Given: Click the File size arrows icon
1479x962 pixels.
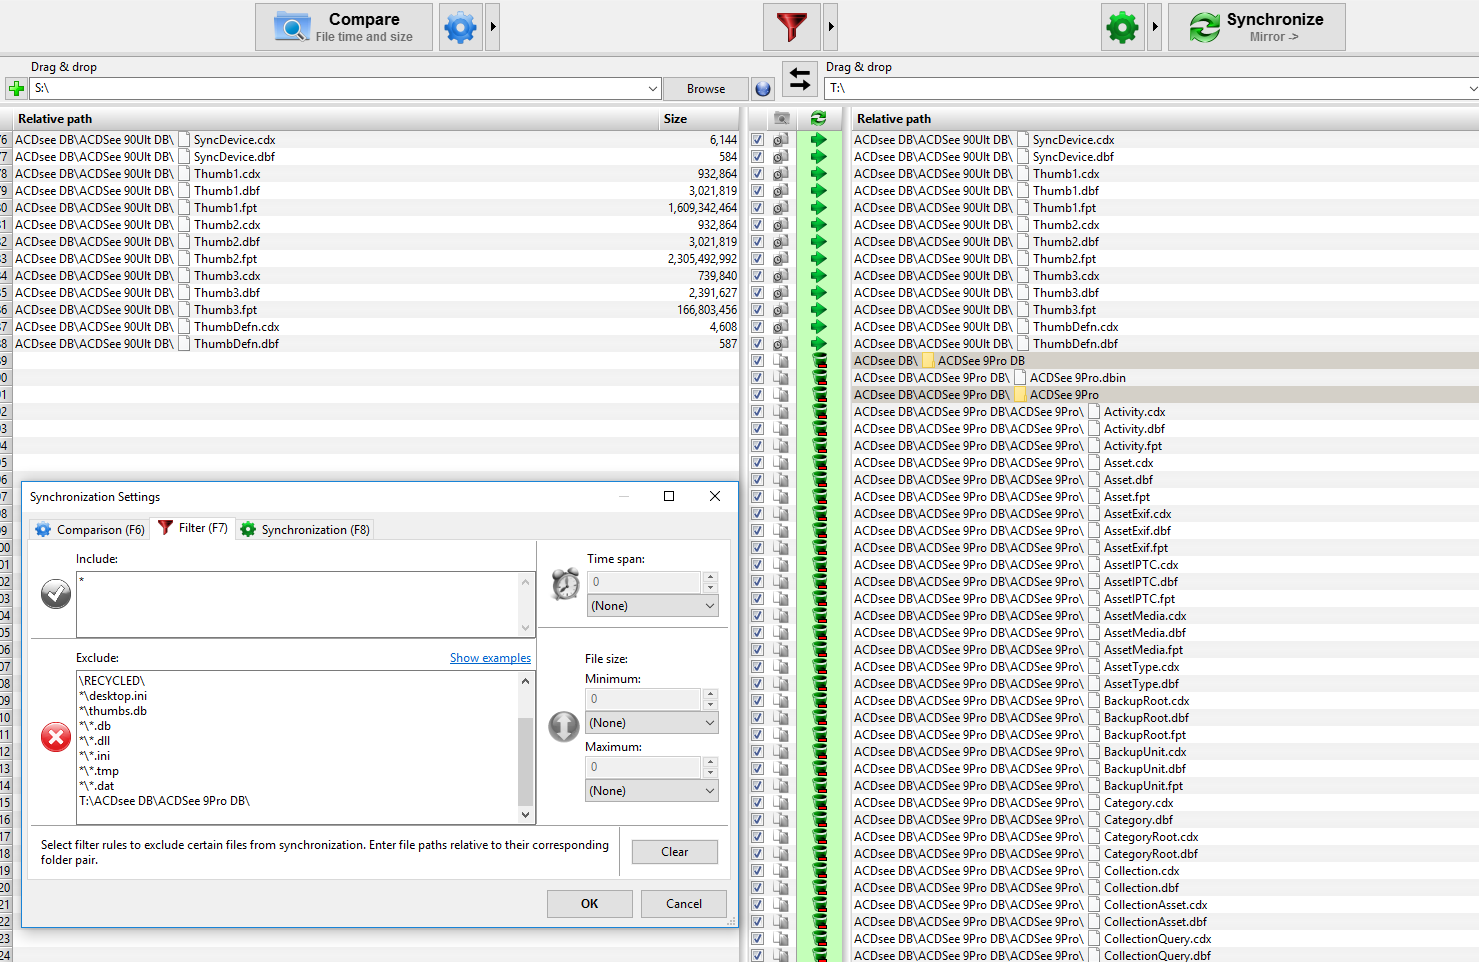Looking at the screenshot, I should pos(564,727).
